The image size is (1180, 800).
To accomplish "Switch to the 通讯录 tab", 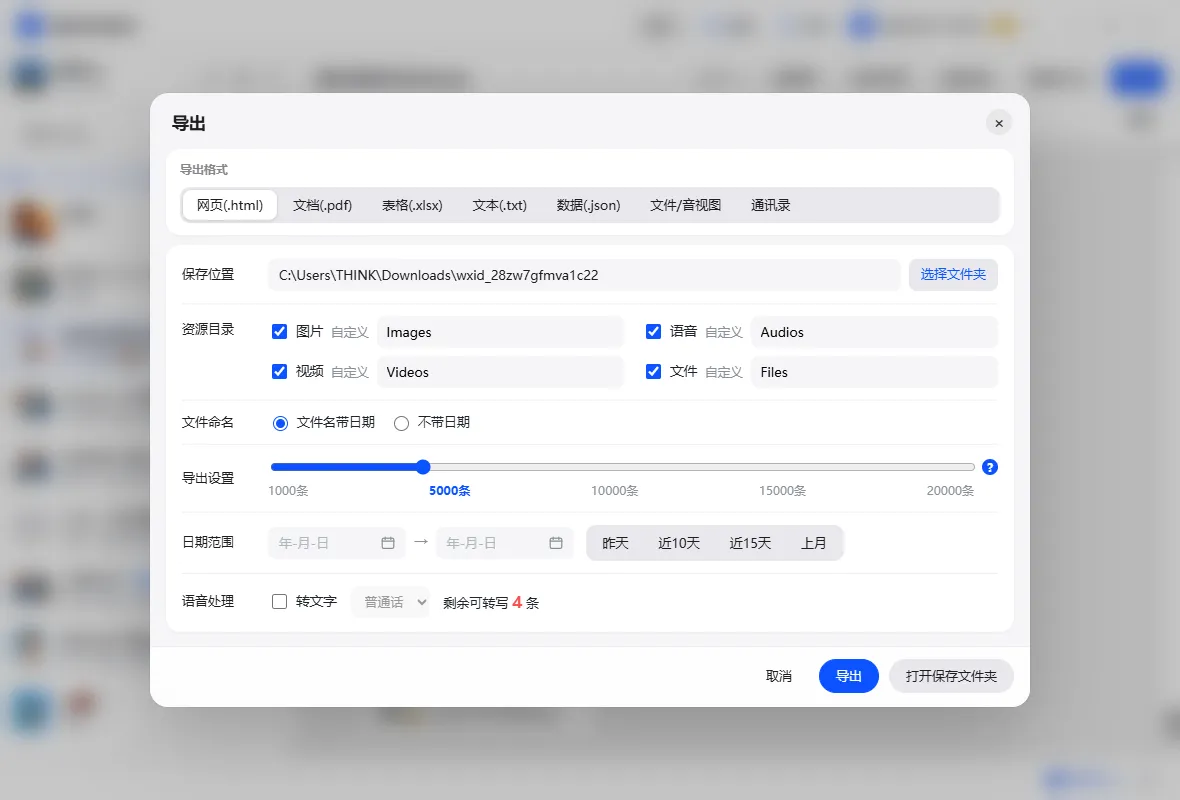I will click(771, 205).
